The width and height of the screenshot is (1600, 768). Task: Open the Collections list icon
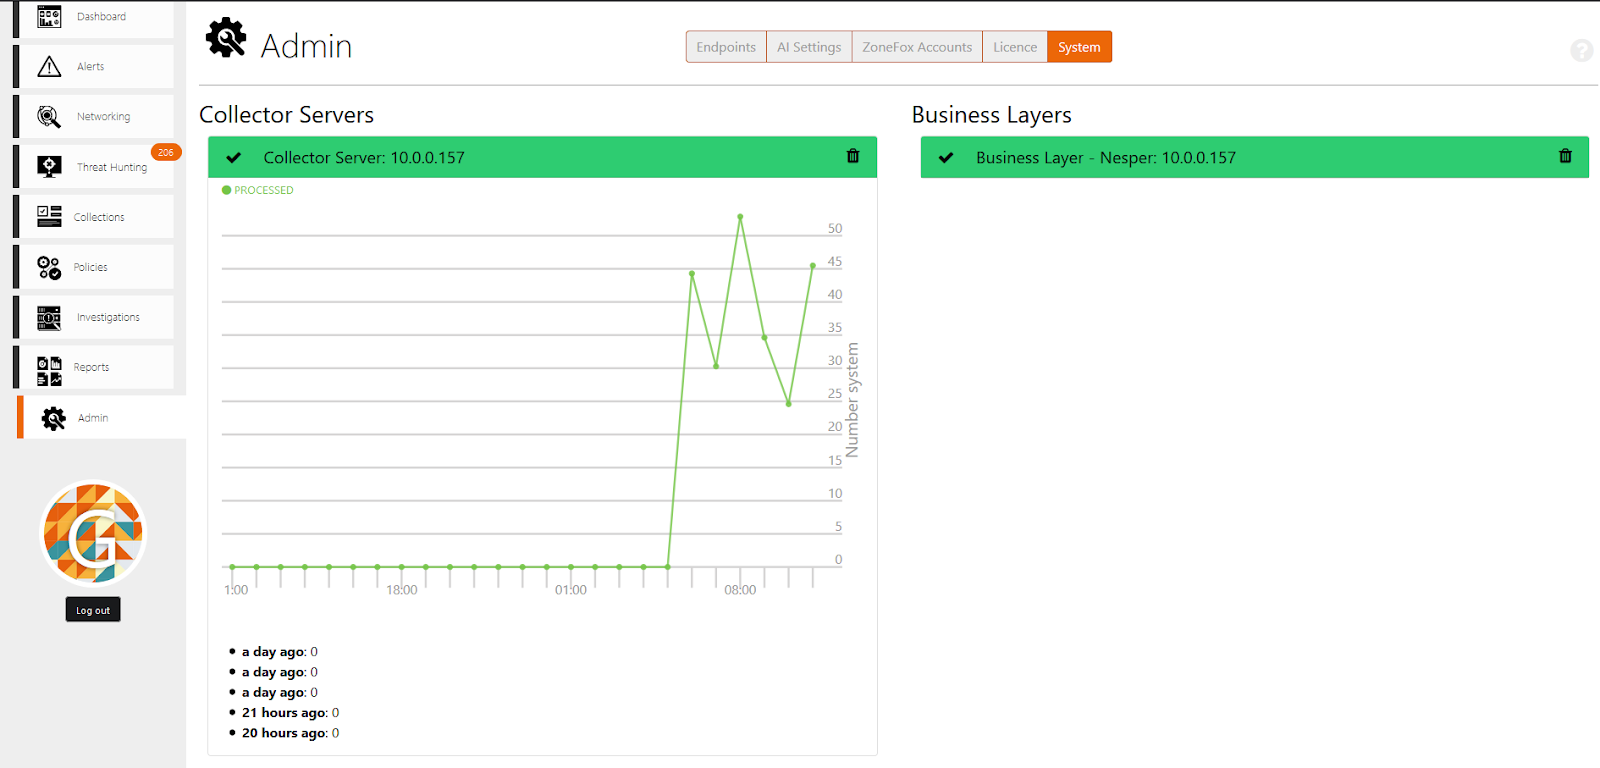(x=49, y=217)
